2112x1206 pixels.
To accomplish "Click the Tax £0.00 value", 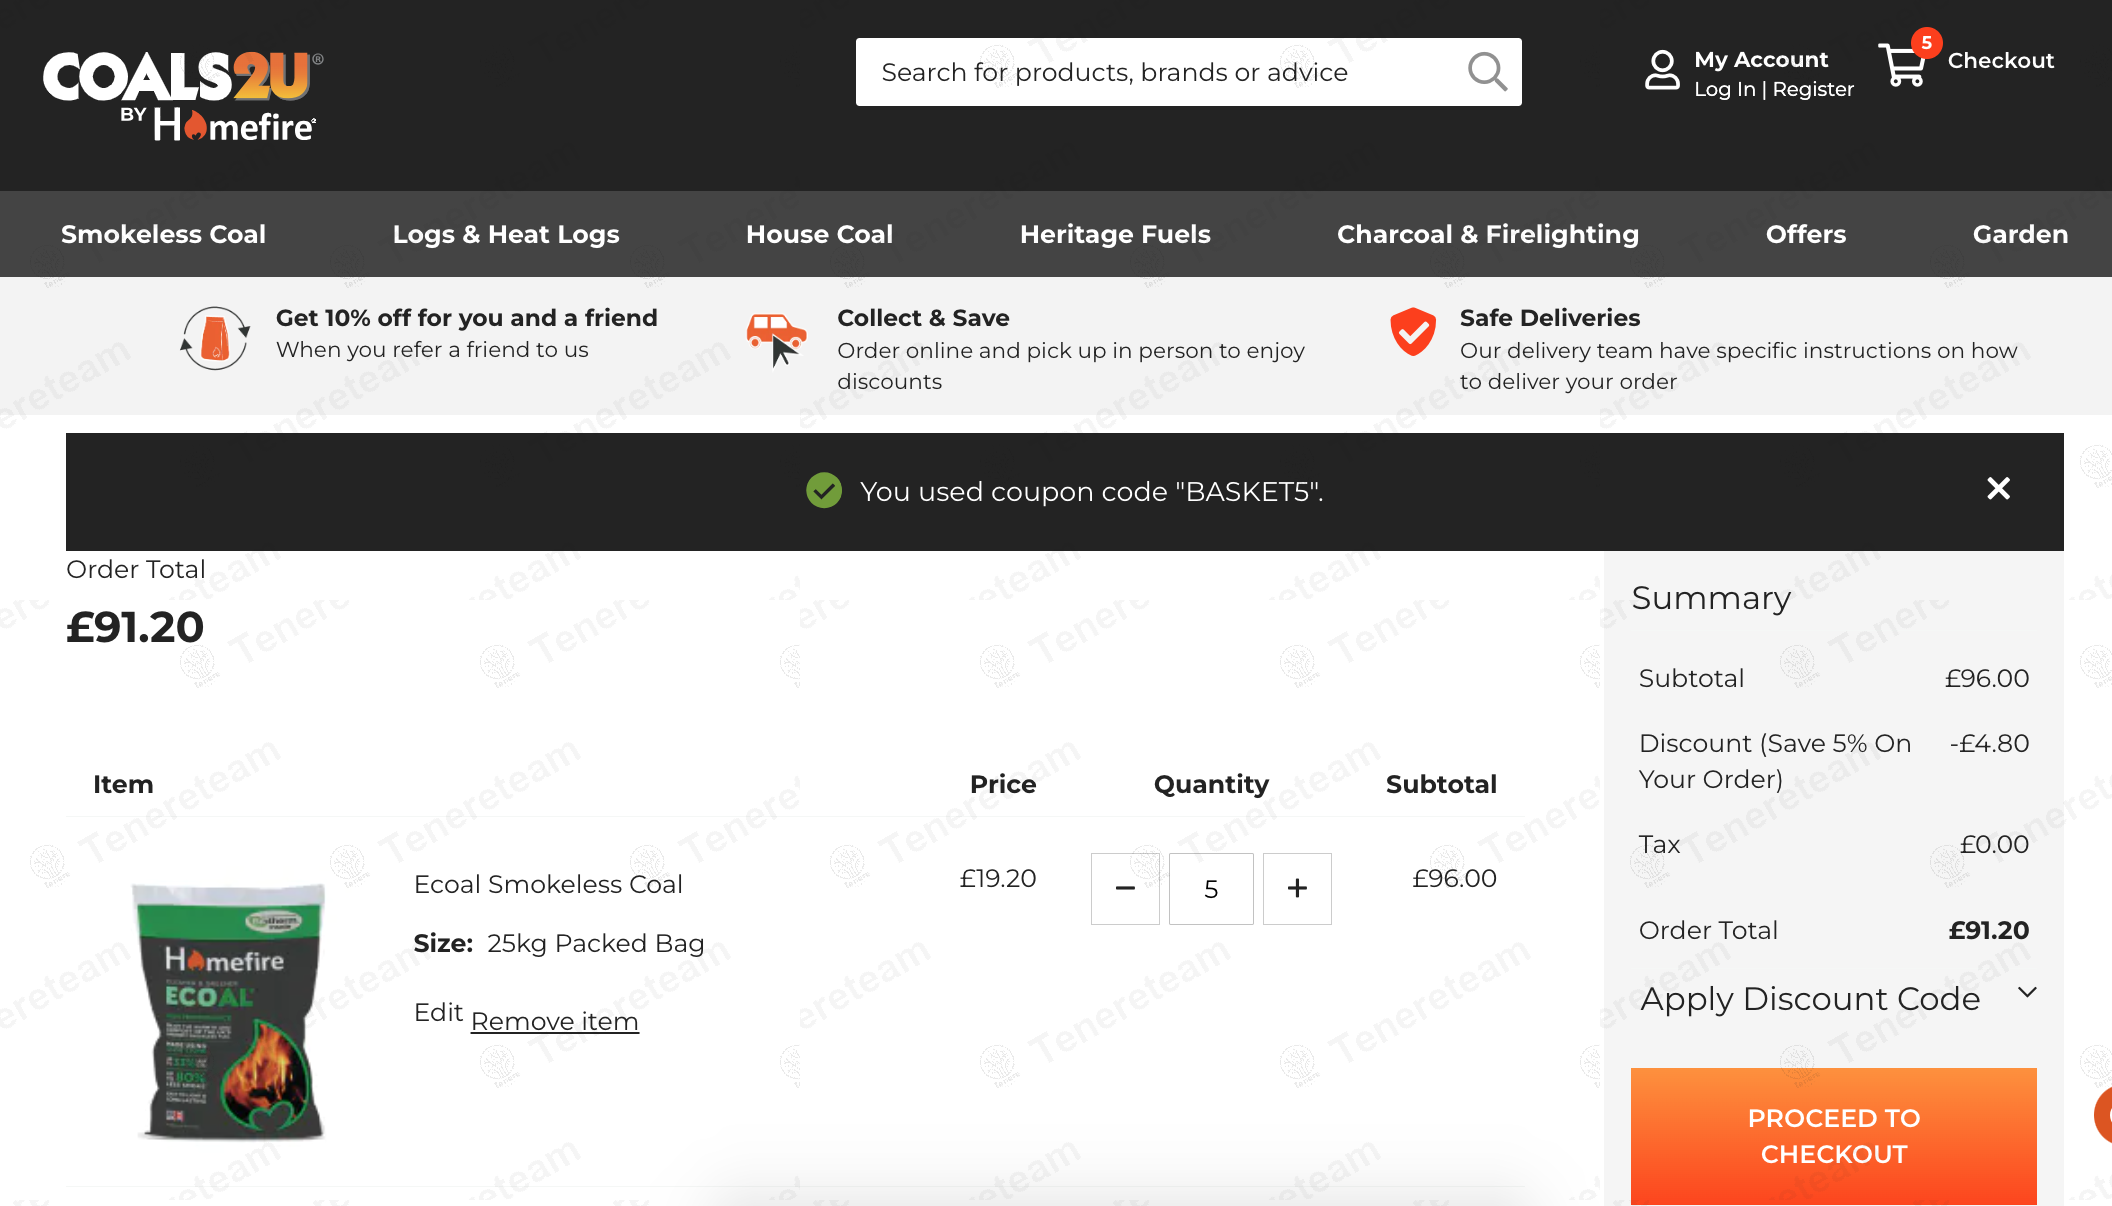I will [1994, 844].
